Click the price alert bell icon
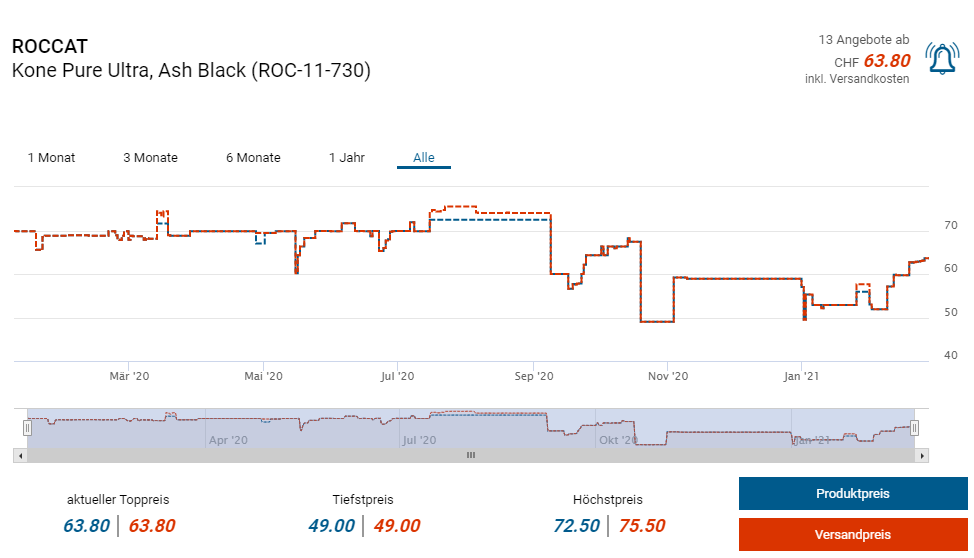This screenshot has height=558, width=974. point(942,60)
